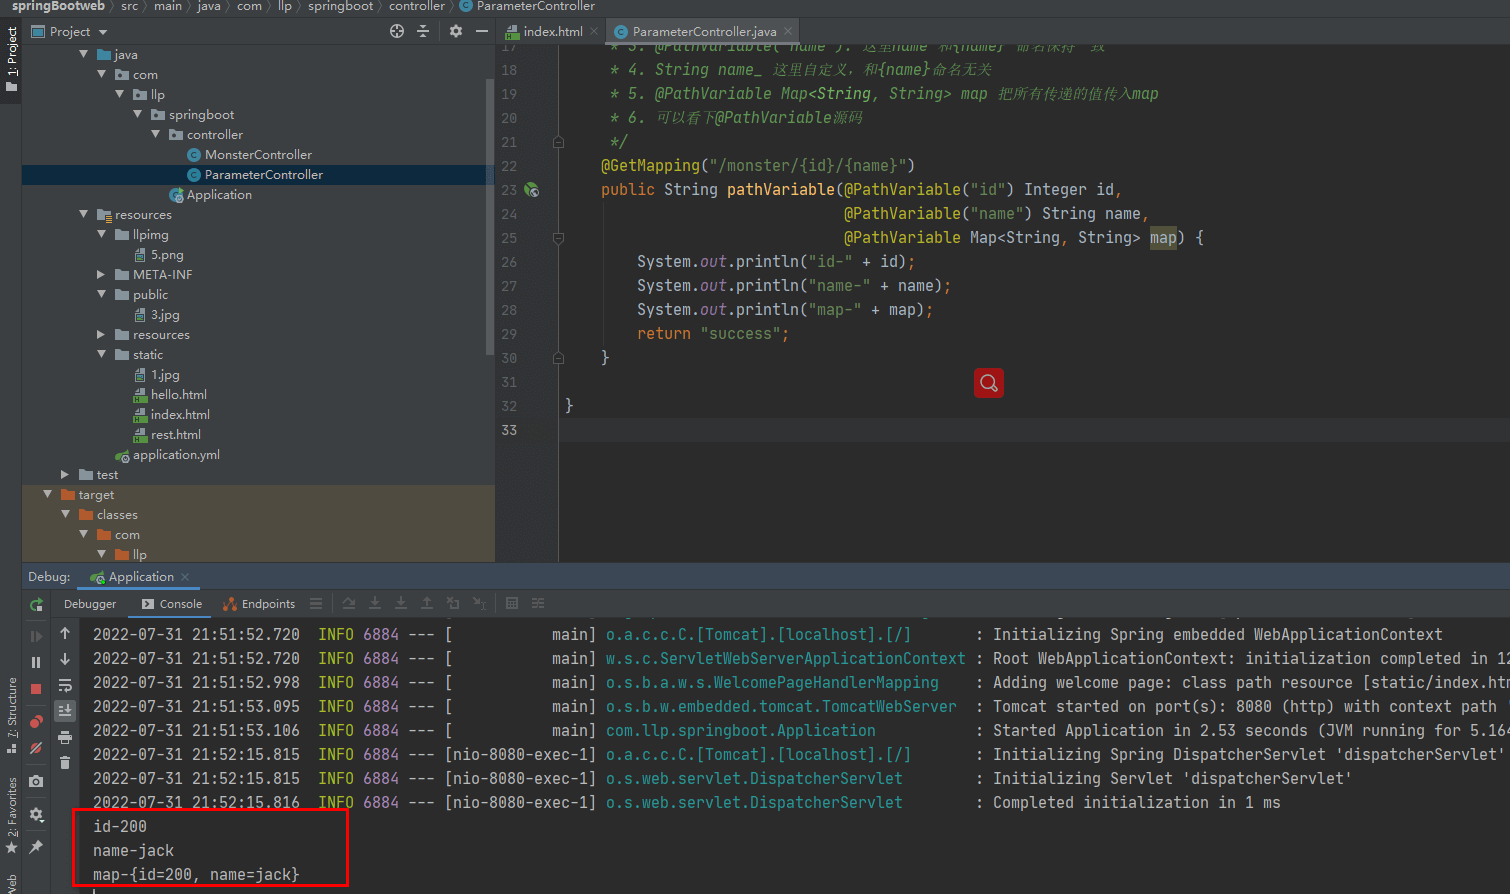Click the debug layout hamburger icon
1510x894 pixels.
(x=316, y=603)
